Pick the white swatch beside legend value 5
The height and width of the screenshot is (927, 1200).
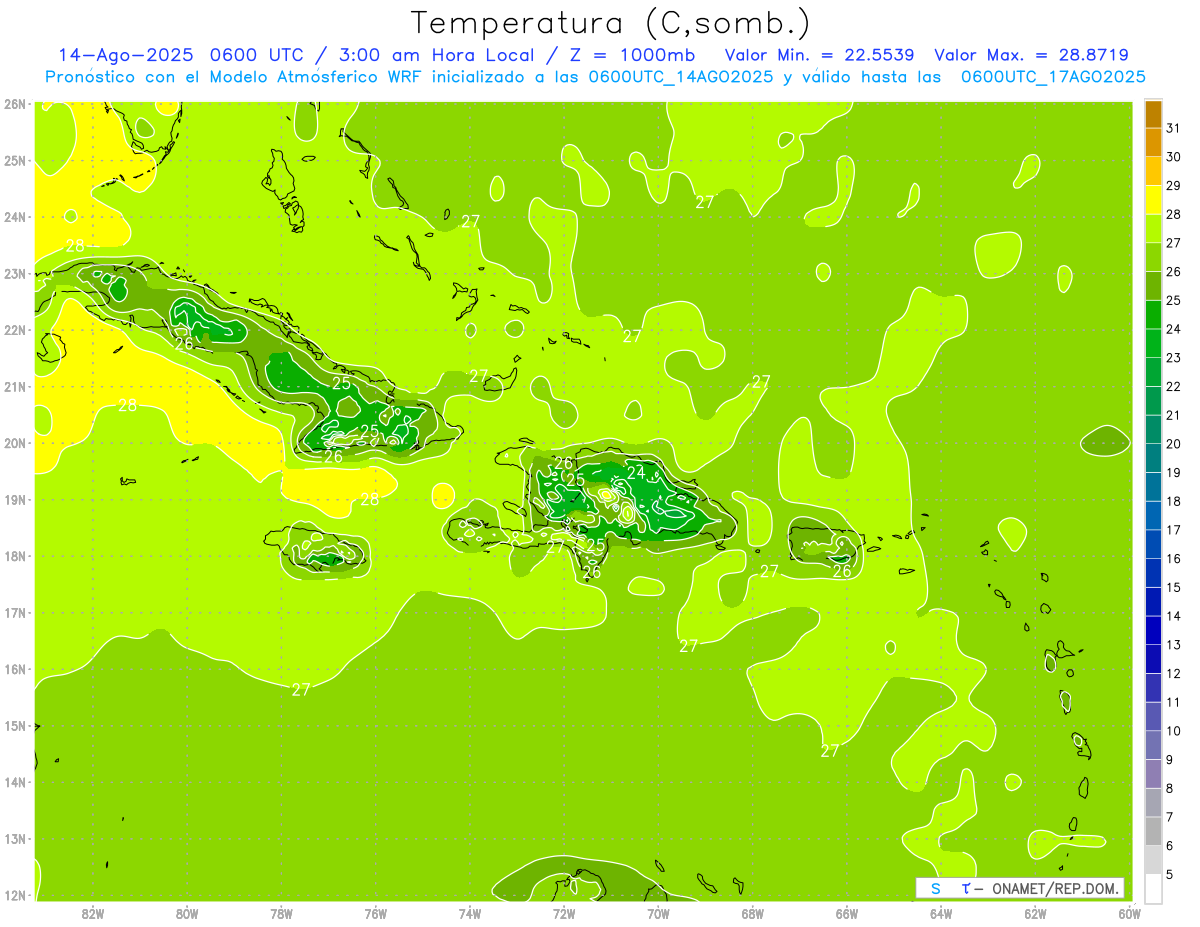pos(1153,888)
